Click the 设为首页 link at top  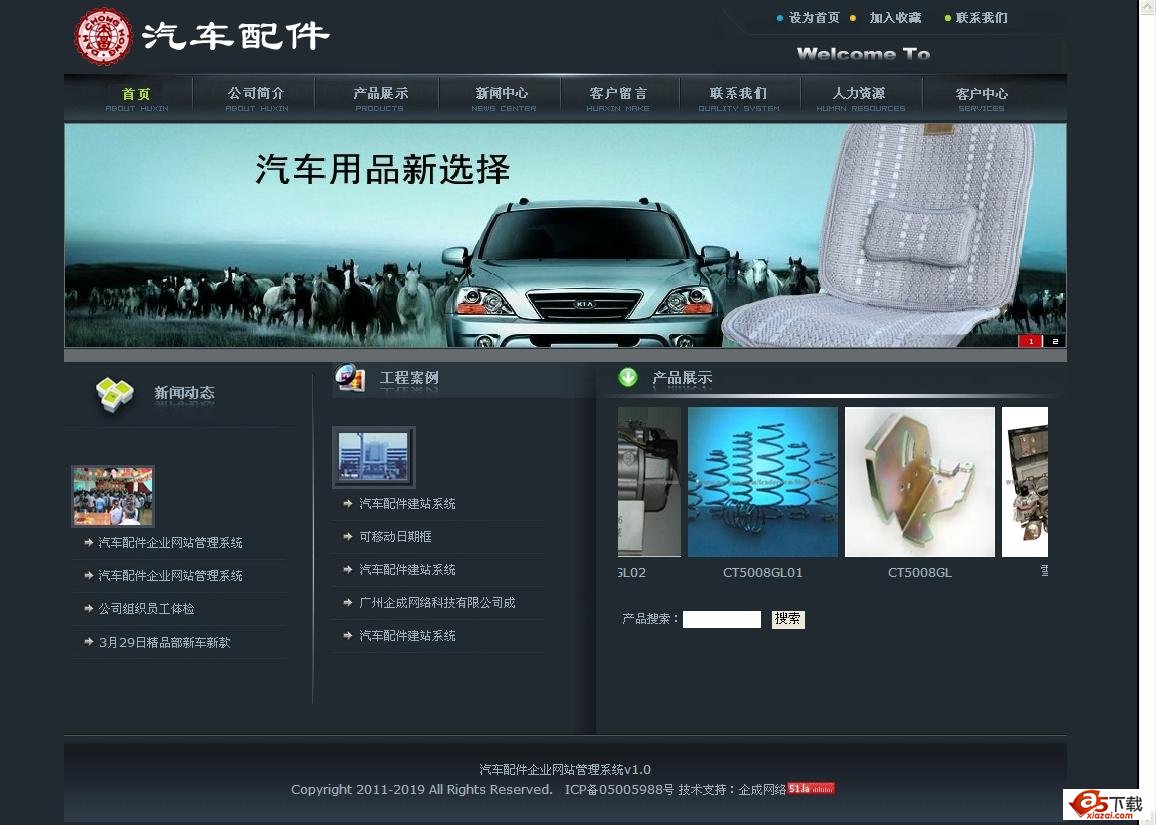pyautogui.click(x=814, y=18)
